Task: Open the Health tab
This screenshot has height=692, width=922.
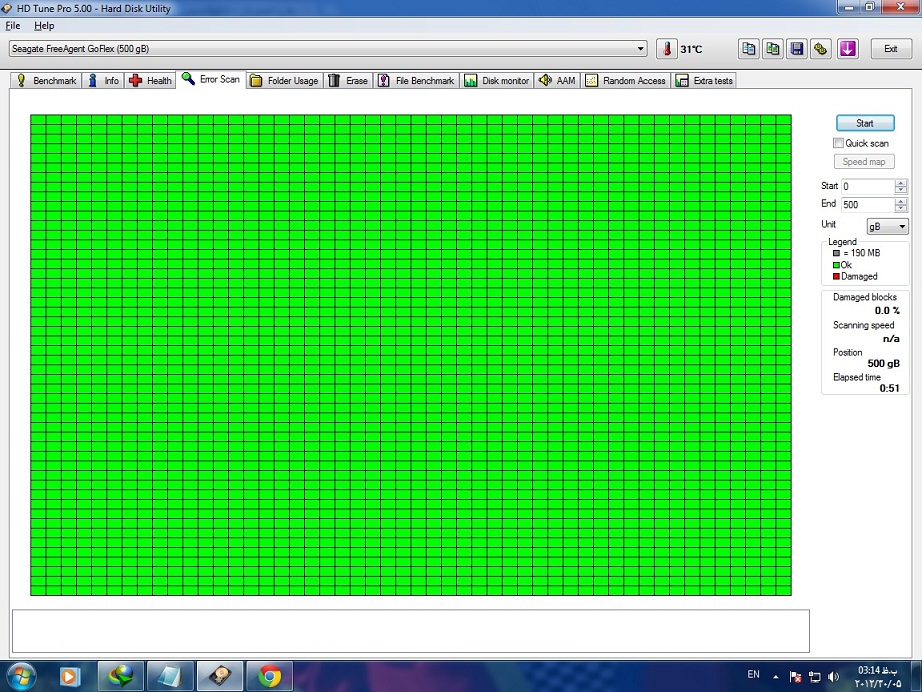Action: point(151,81)
